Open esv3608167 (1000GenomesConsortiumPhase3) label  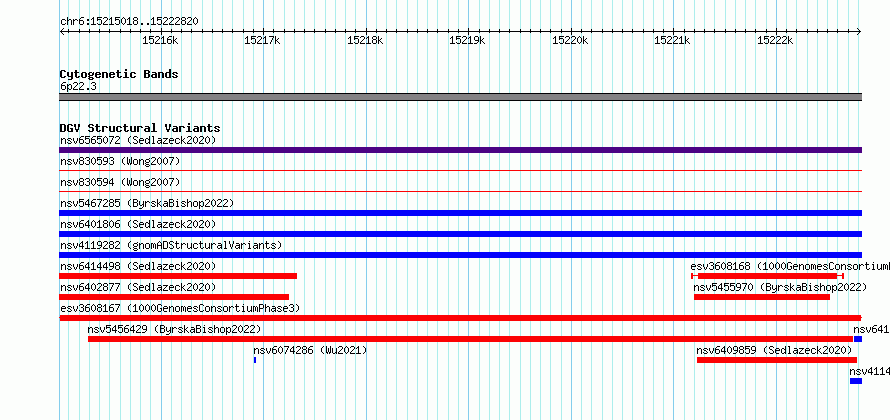(179, 308)
